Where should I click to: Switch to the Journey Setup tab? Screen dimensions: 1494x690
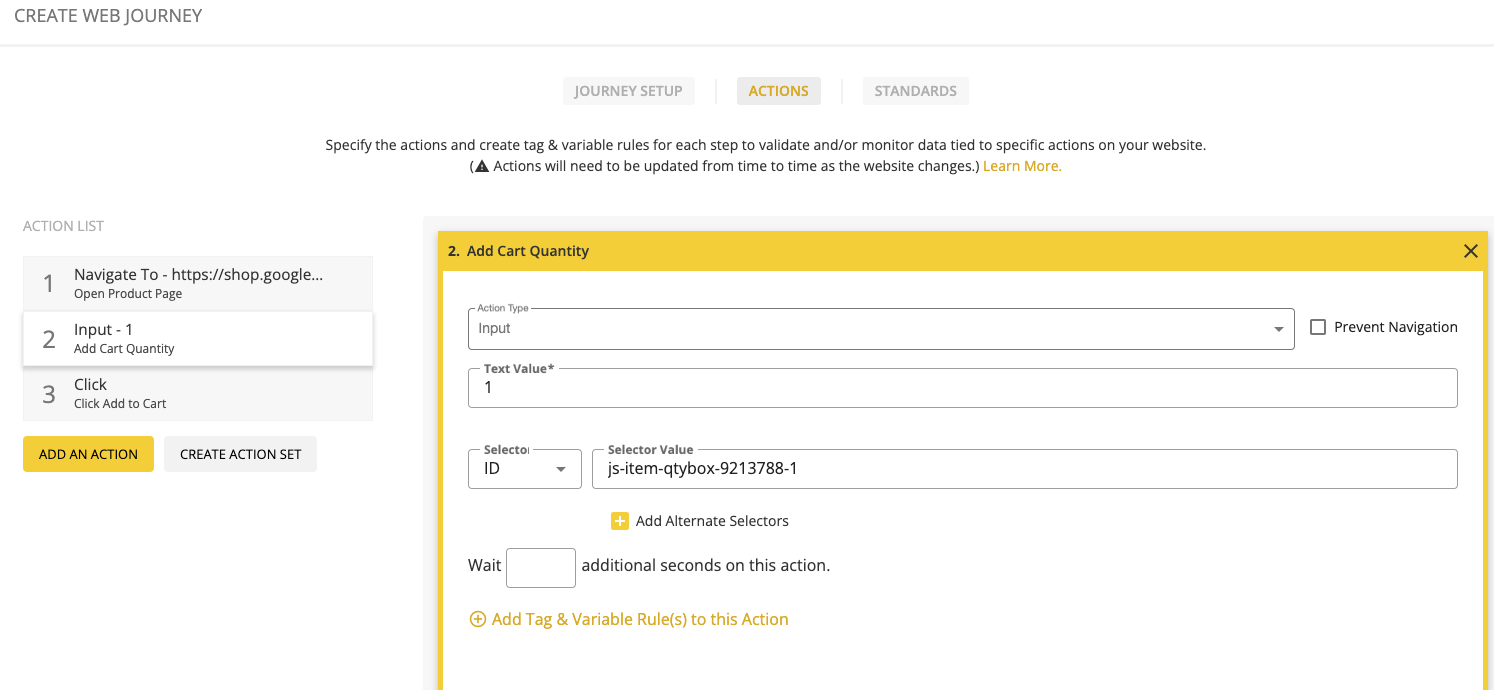point(628,91)
